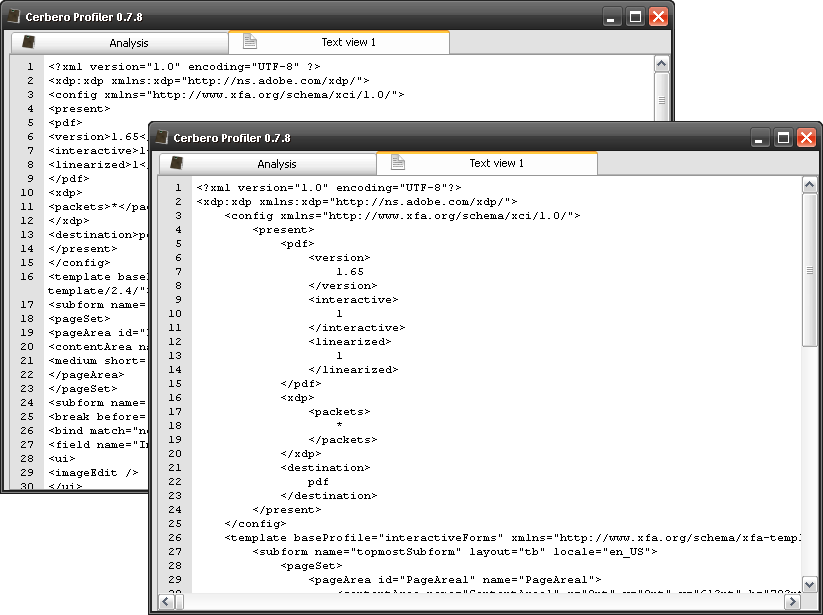
Task: Click the <pageSet> line in front window
Action: click(311, 566)
